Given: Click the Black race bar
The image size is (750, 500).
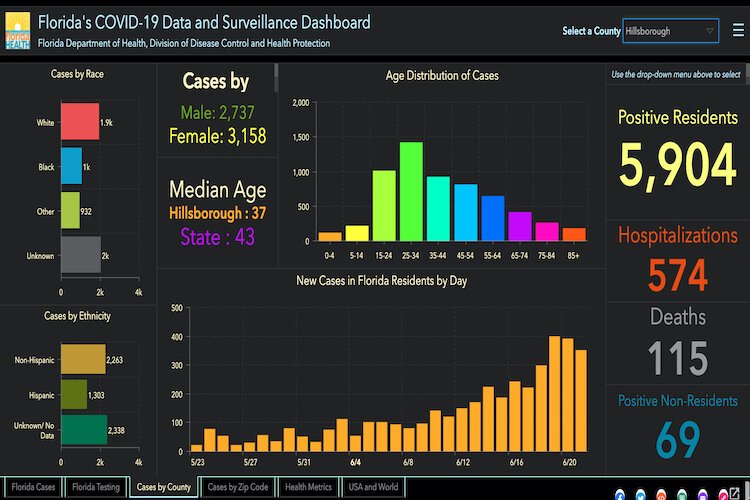Looking at the screenshot, I should [x=71, y=166].
